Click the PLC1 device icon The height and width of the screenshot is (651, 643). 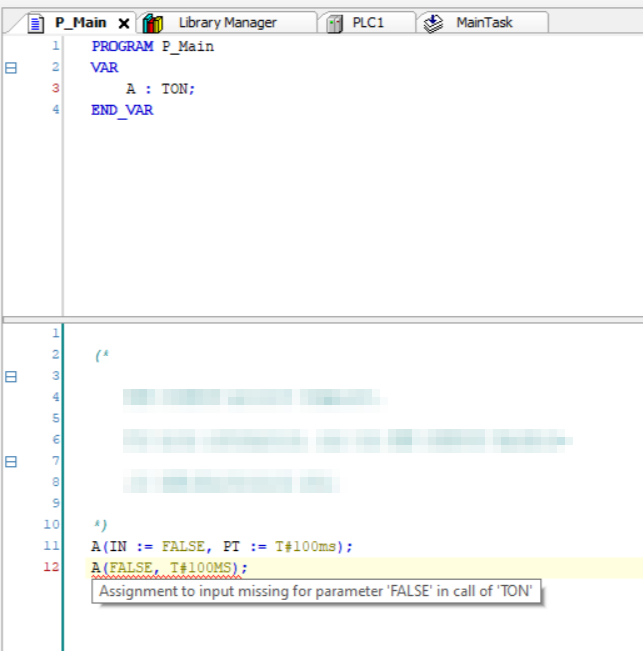coord(335,23)
